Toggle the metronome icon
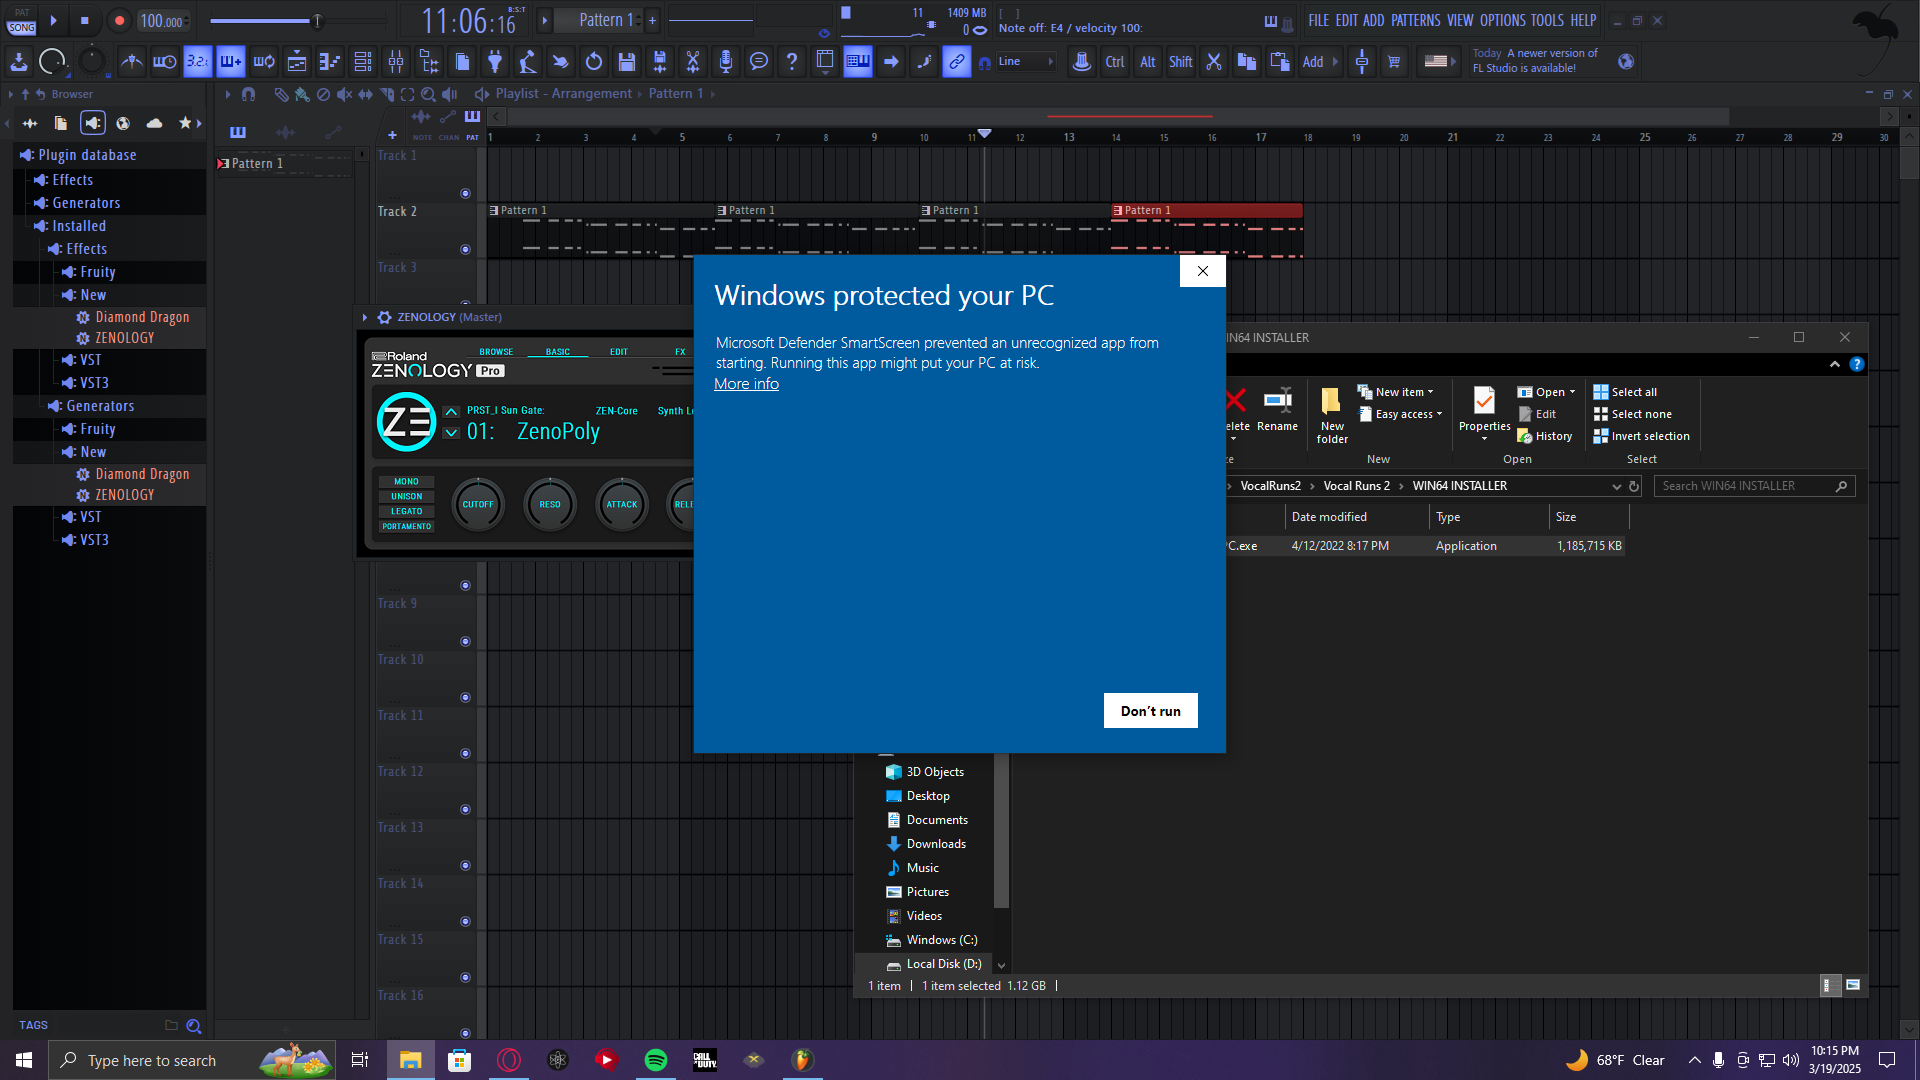 coord(131,62)
